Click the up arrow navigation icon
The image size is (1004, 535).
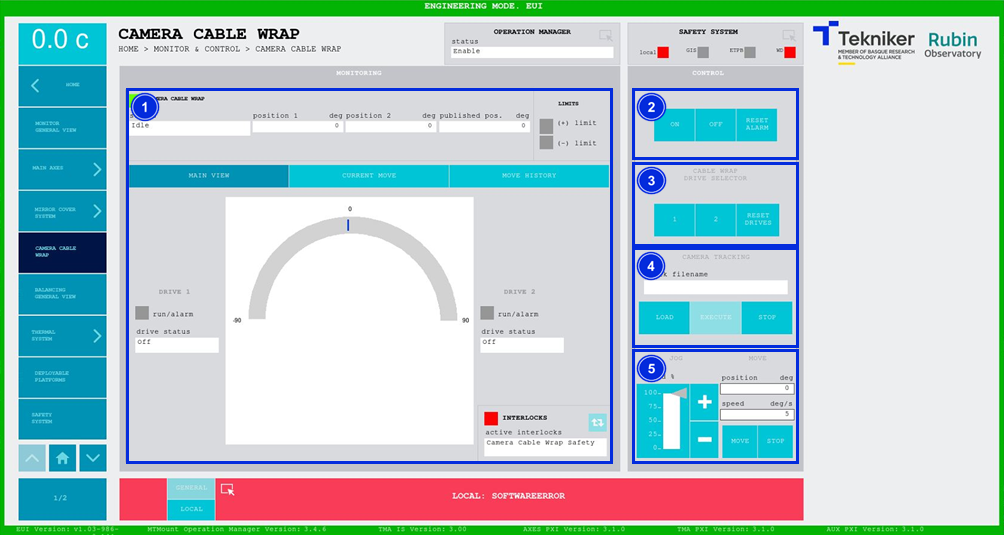pos(33,458)
